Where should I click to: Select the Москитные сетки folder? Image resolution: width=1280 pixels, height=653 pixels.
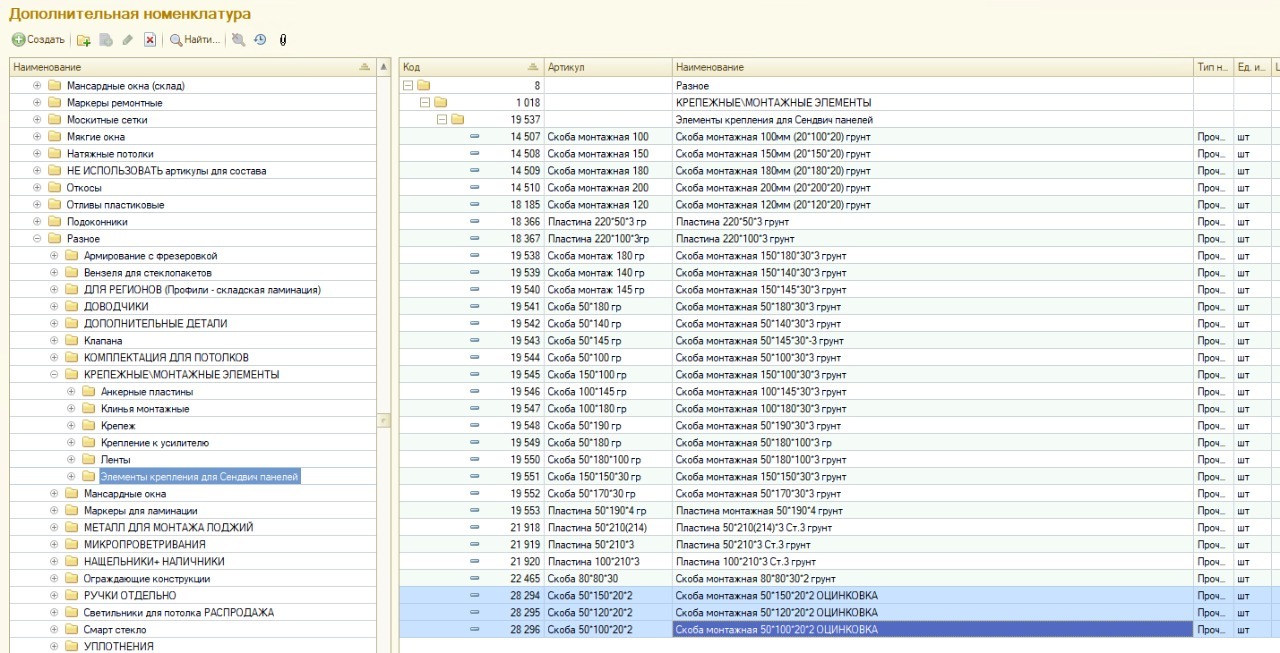coord(107,120)
